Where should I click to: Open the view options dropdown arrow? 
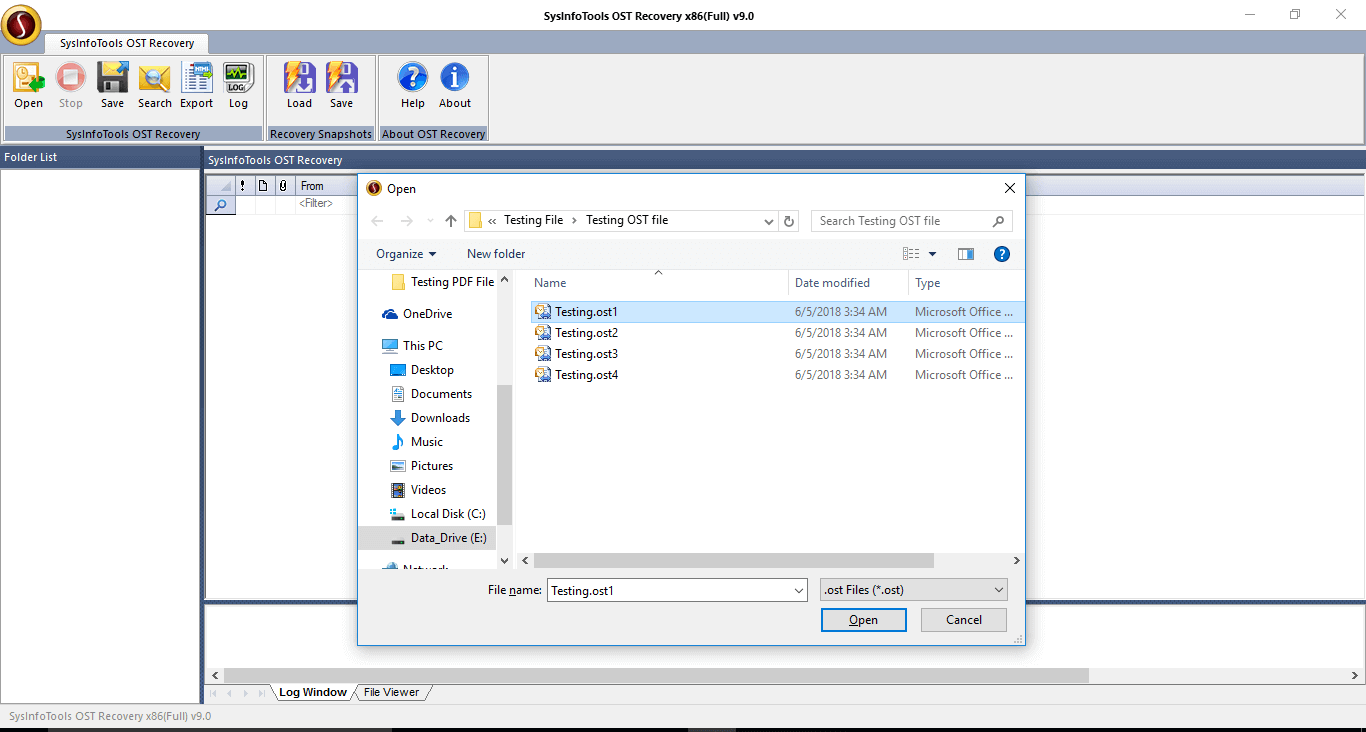(x=933, y=254)
